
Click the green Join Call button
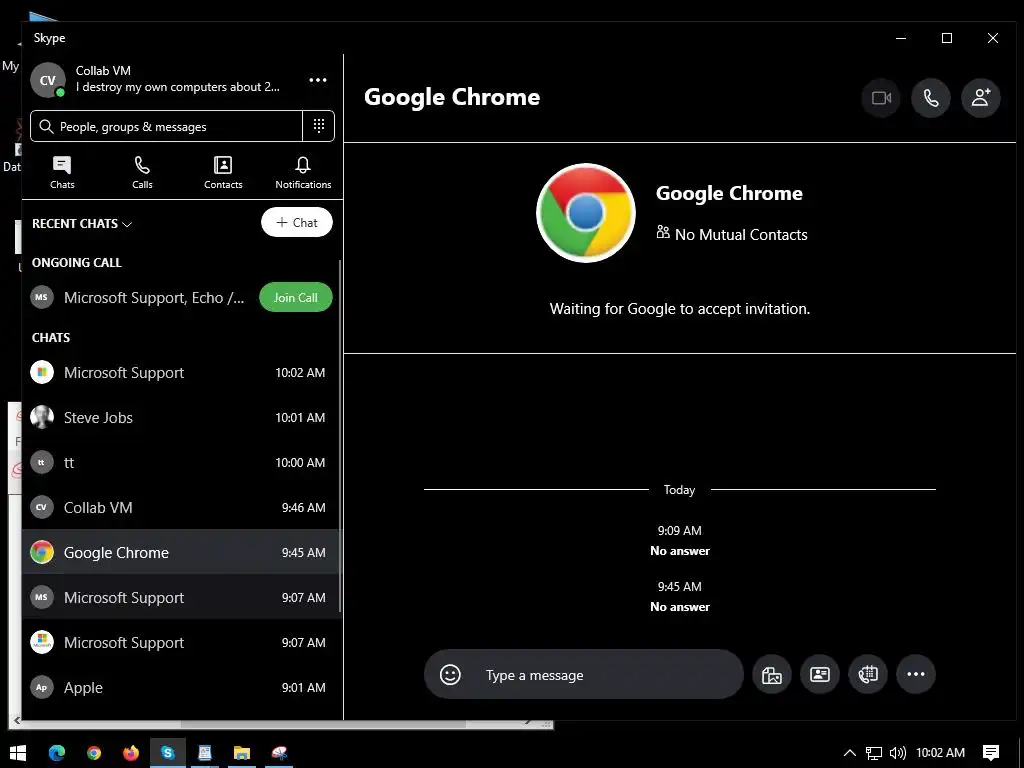point(296,298)
